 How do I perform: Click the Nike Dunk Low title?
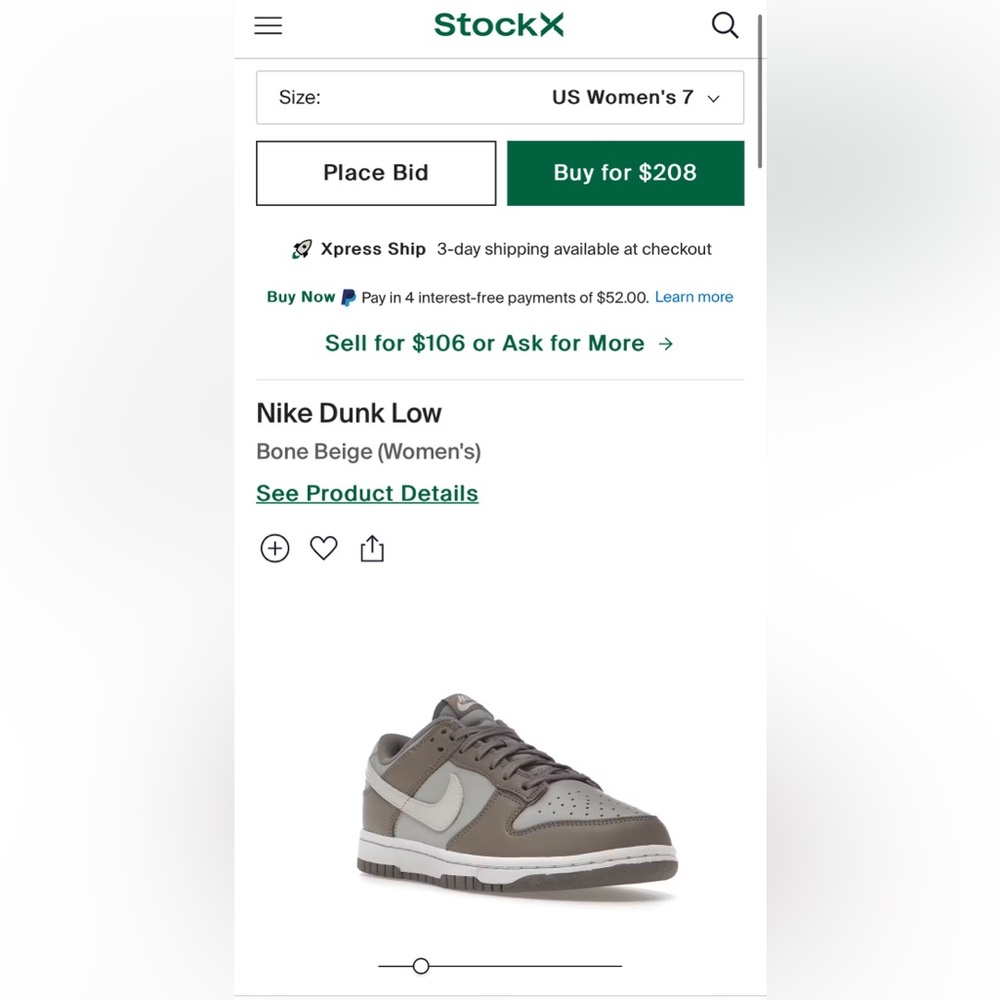349,413
